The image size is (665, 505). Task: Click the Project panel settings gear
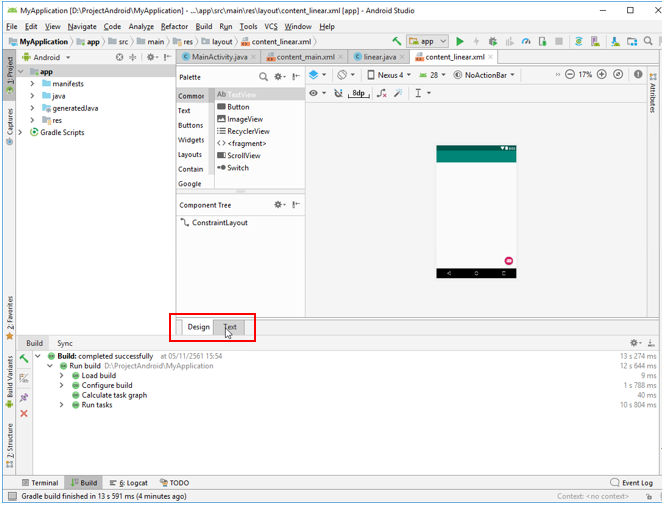click(x=151, y=57)
